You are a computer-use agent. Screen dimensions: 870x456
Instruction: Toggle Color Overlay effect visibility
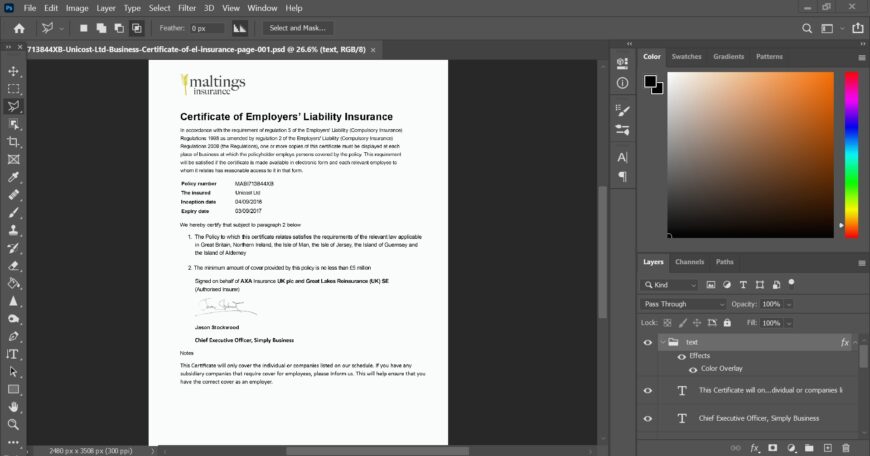click(693, 369)
